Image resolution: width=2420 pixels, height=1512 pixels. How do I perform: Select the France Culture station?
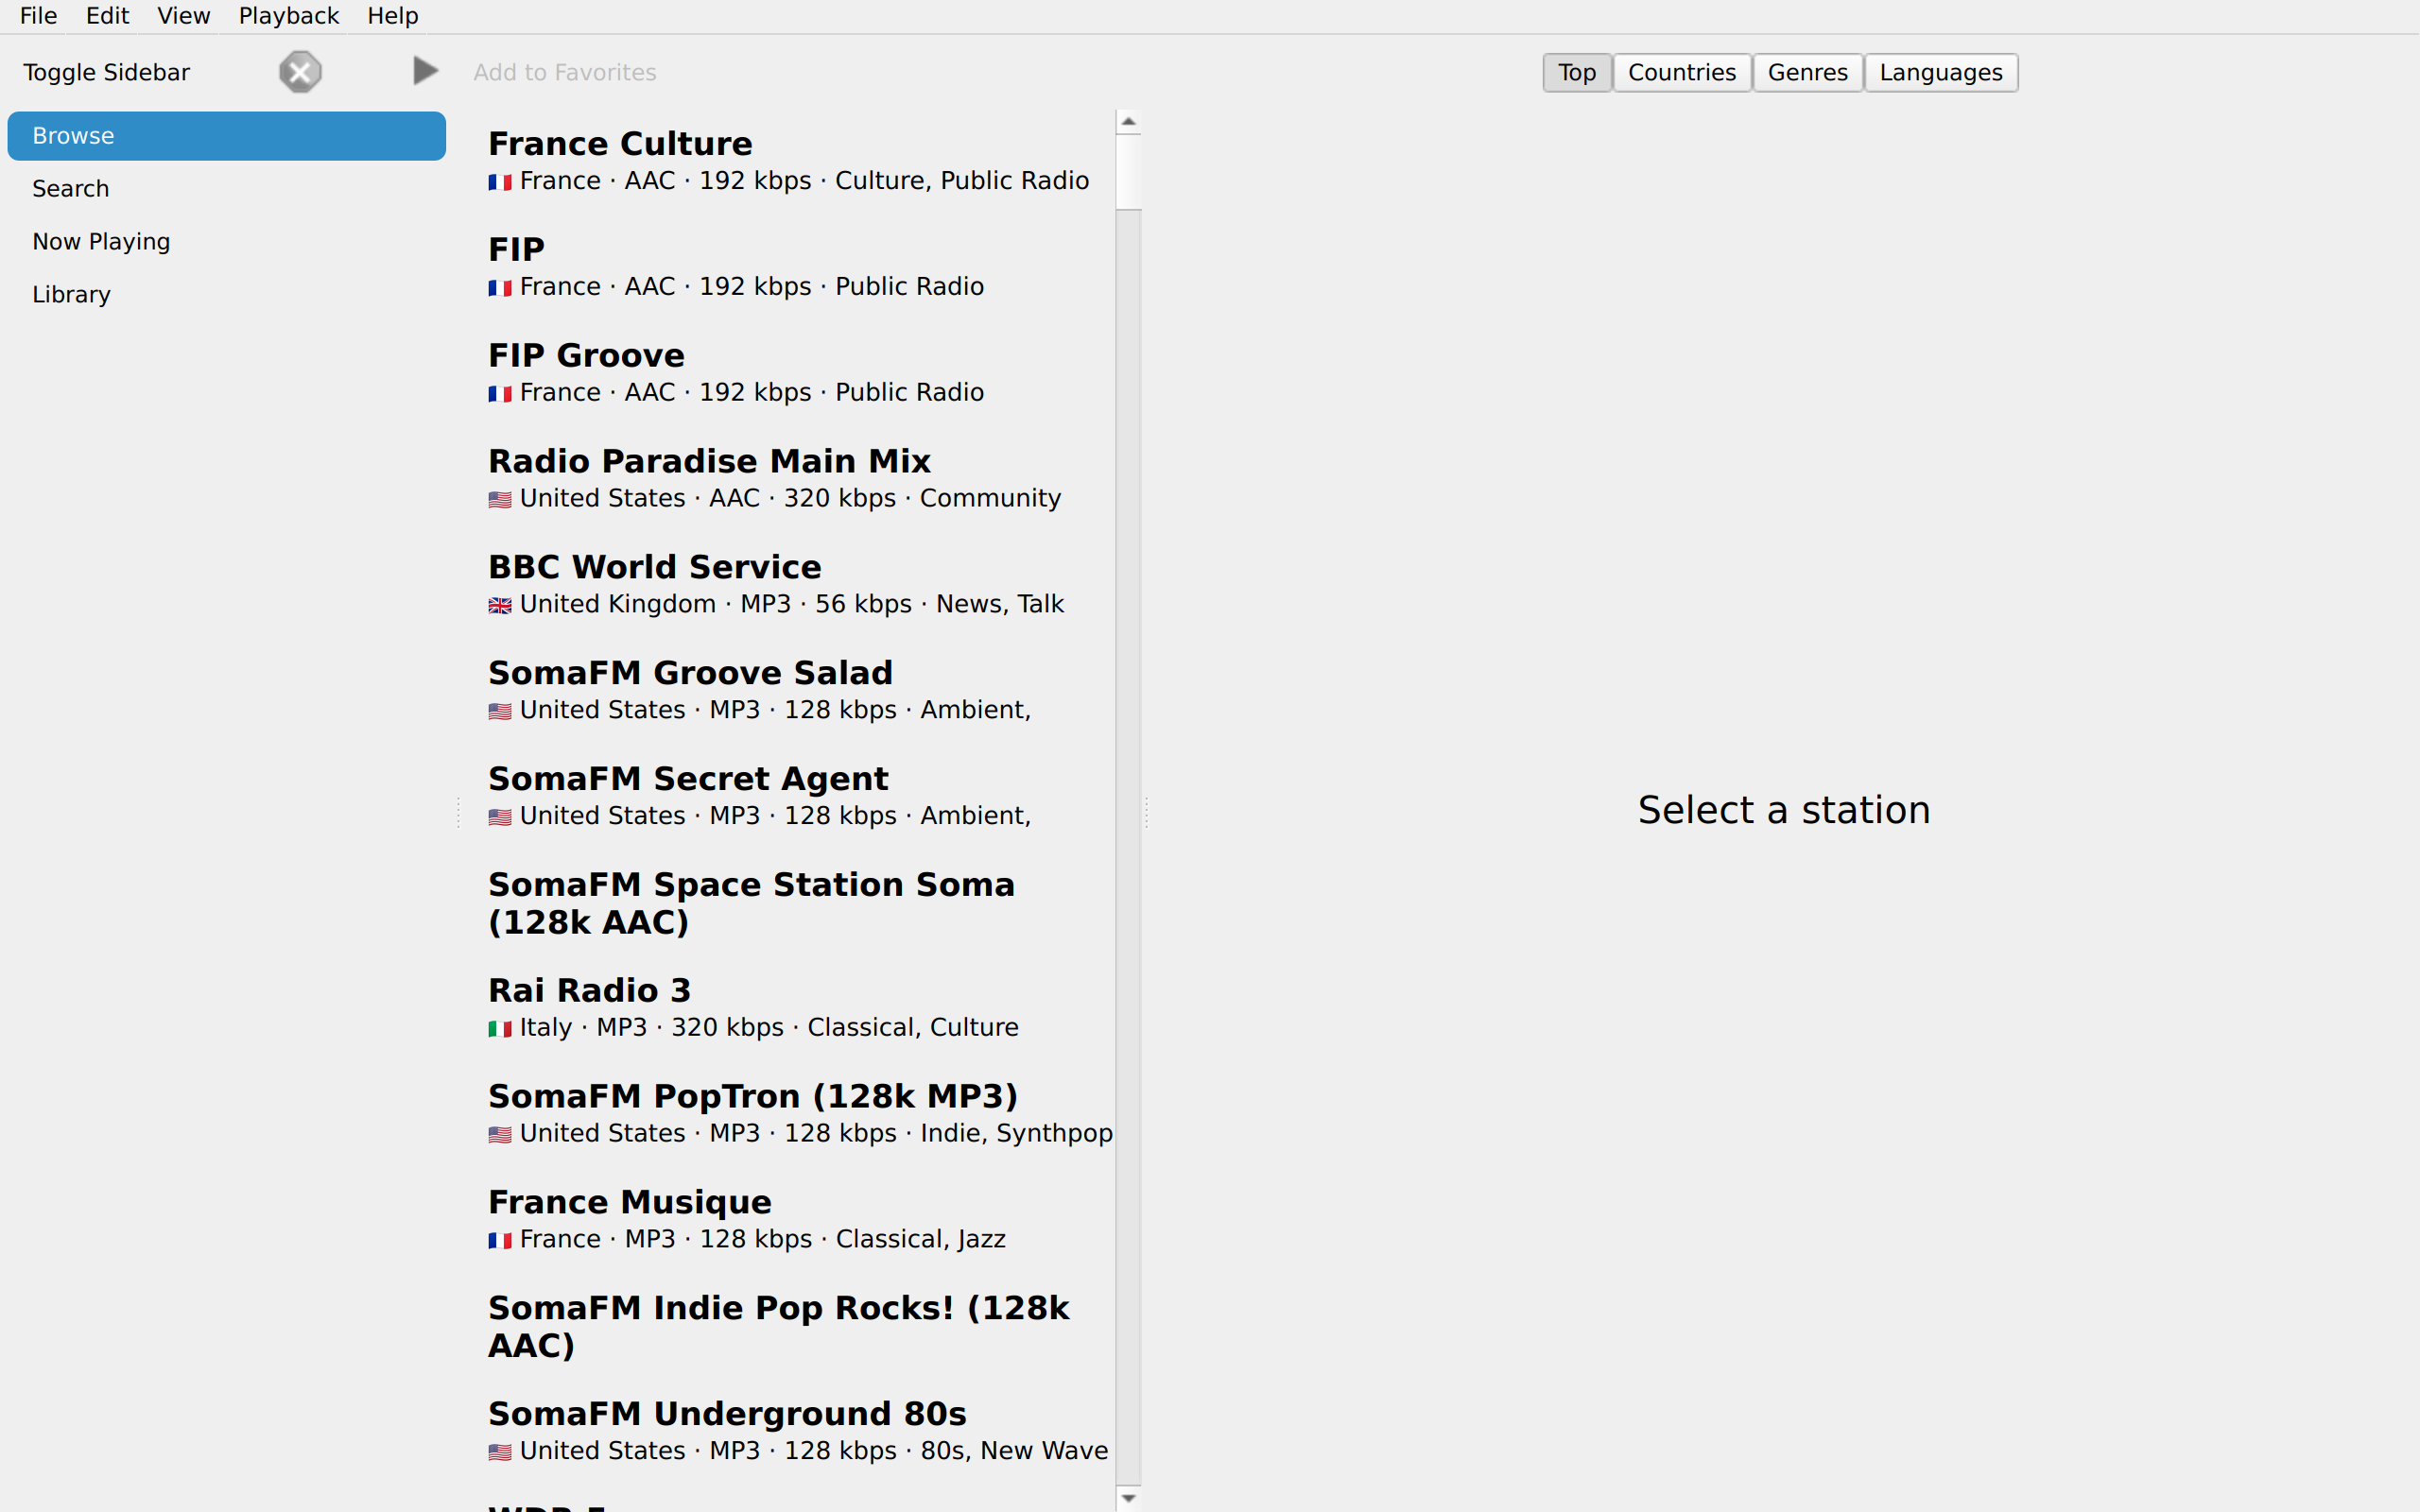coord(795,161)
